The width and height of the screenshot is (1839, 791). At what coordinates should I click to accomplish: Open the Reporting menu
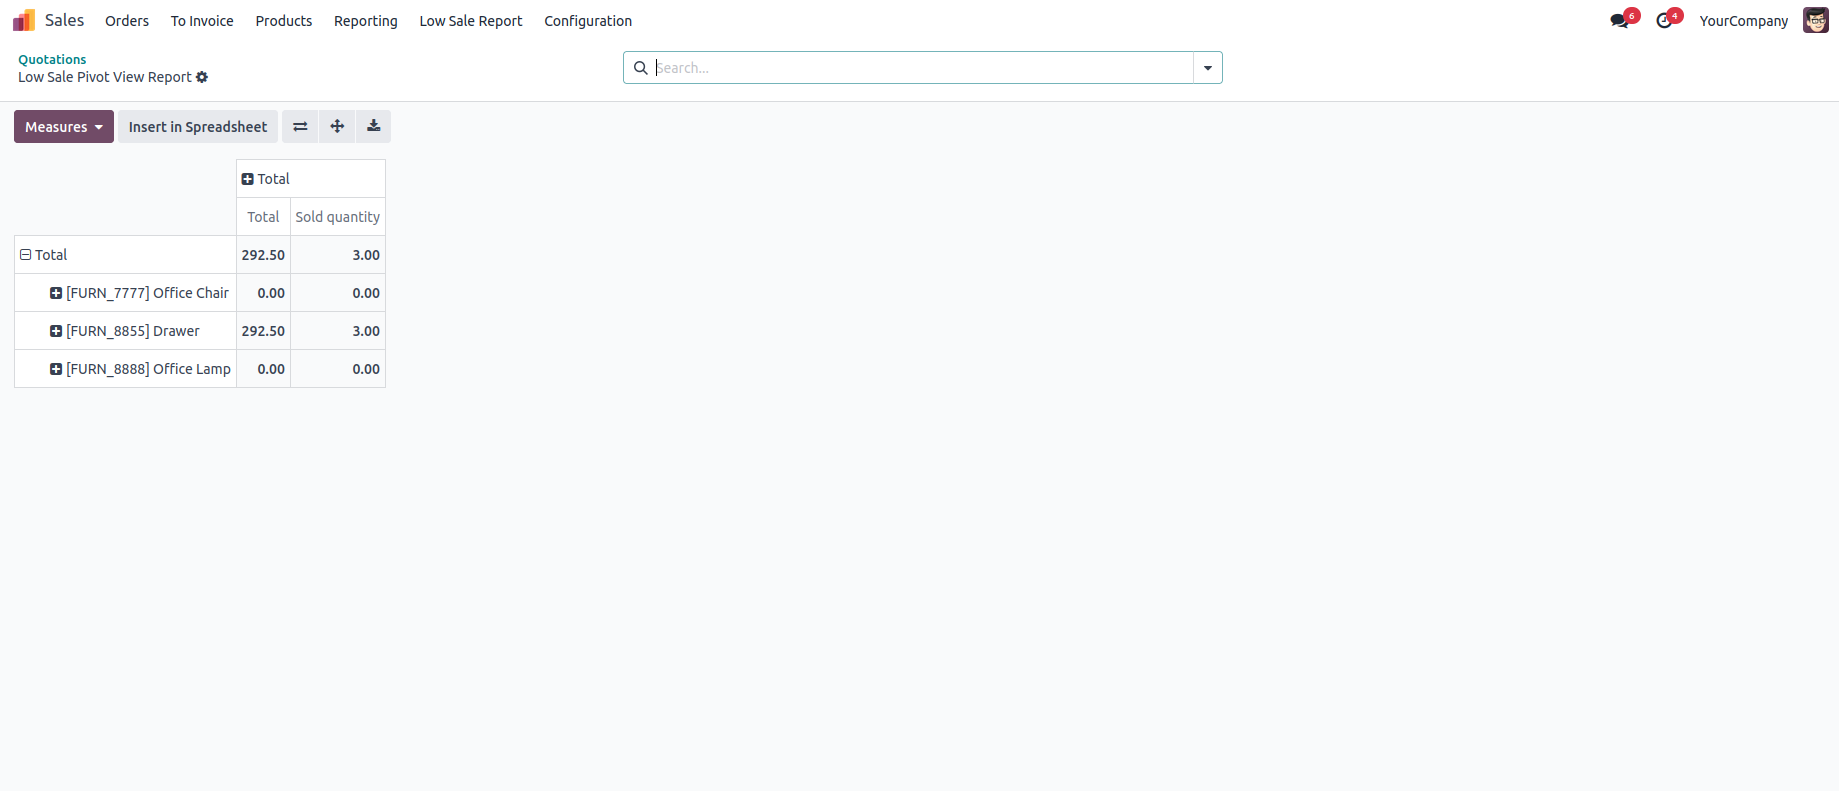coord(366,21)
